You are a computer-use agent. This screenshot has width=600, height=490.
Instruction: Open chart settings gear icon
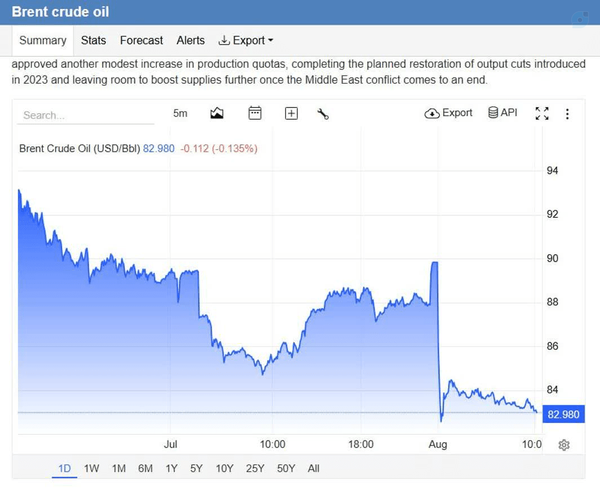564,445
